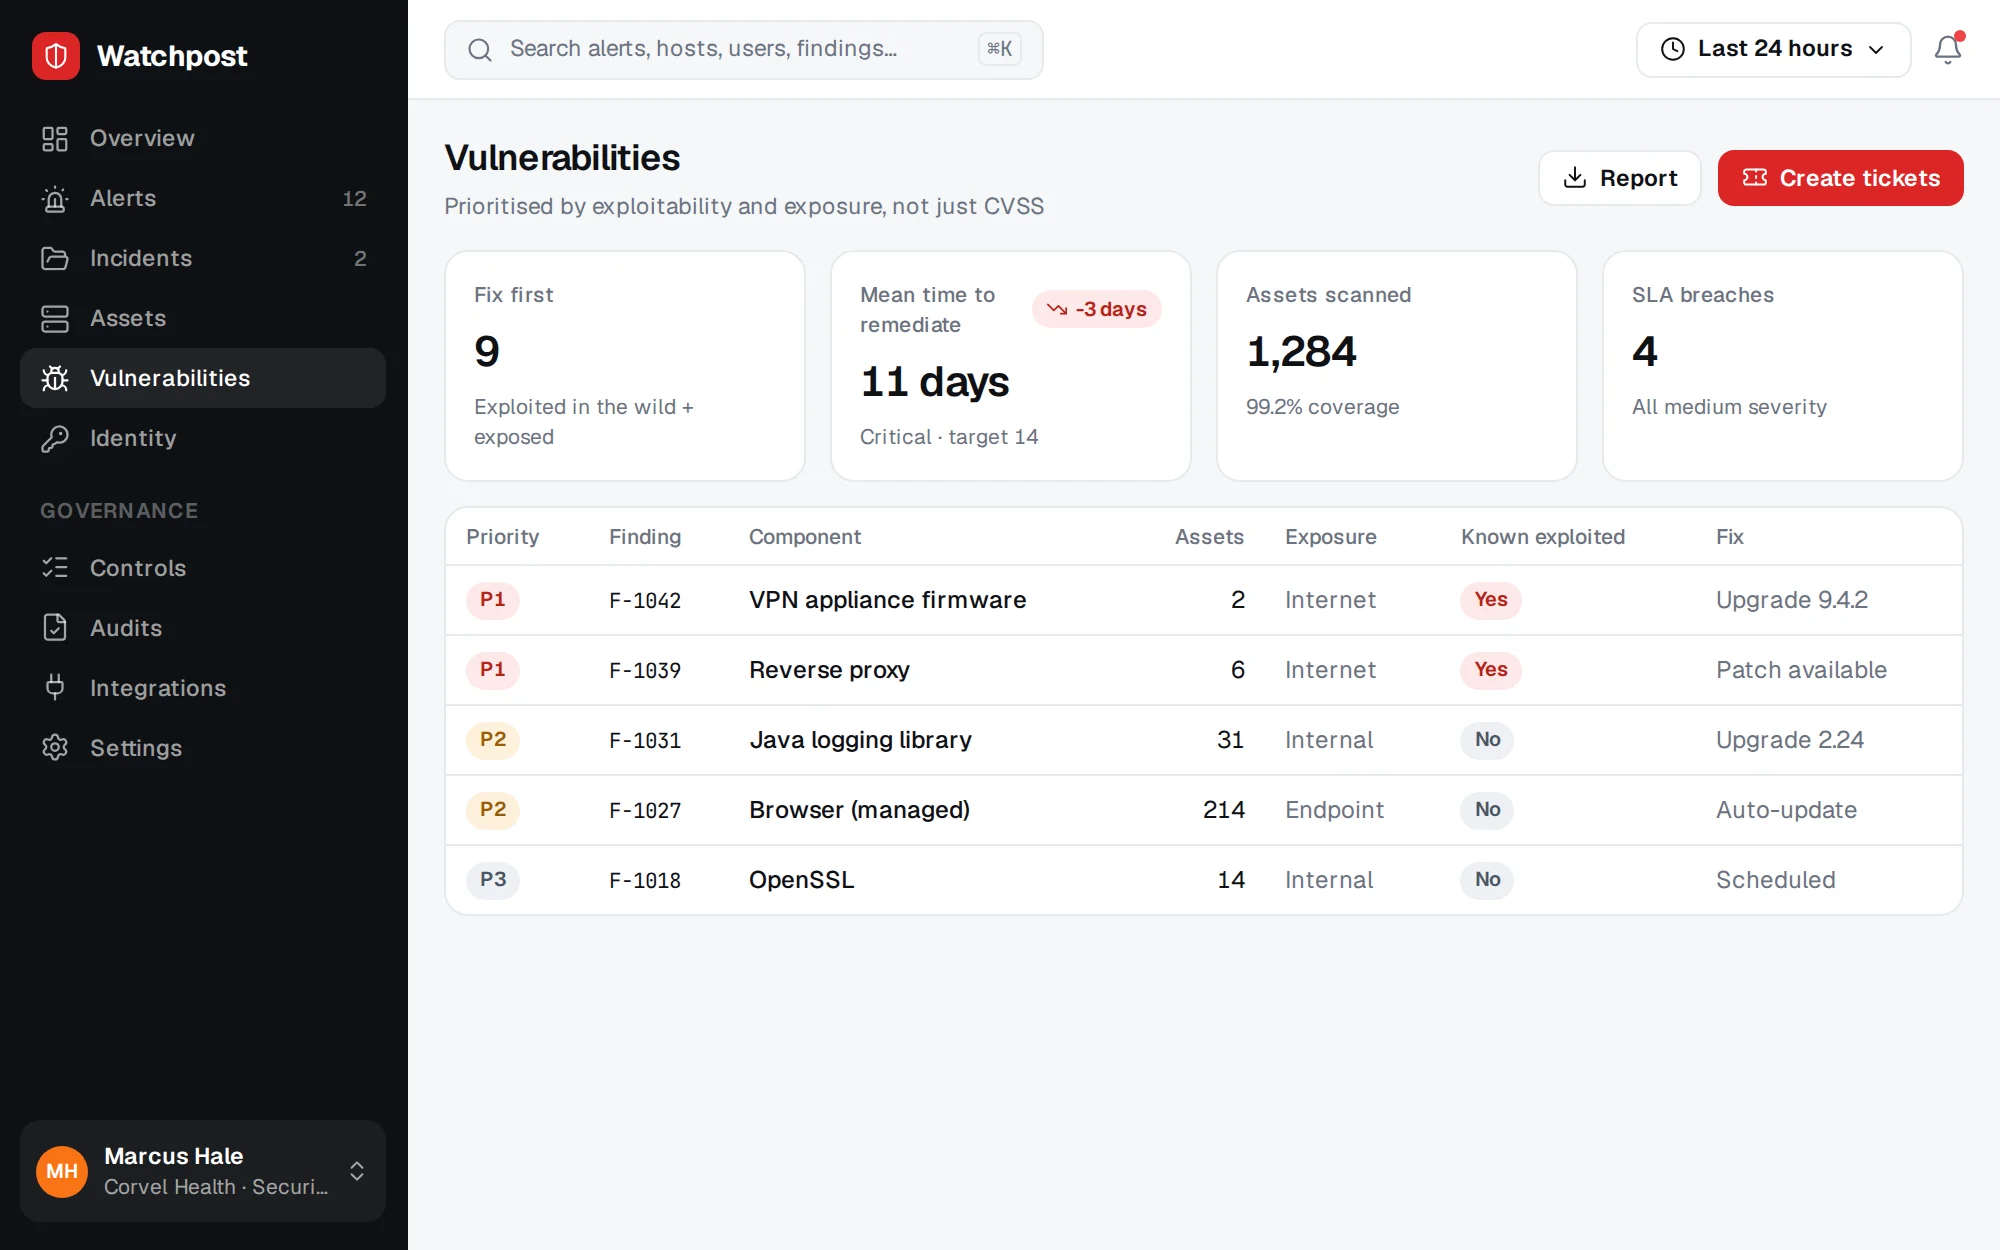Viewport: 2000px width, 1250px height.
Task: Click the Controls checklist icon
Action: [x=55, y=568]
